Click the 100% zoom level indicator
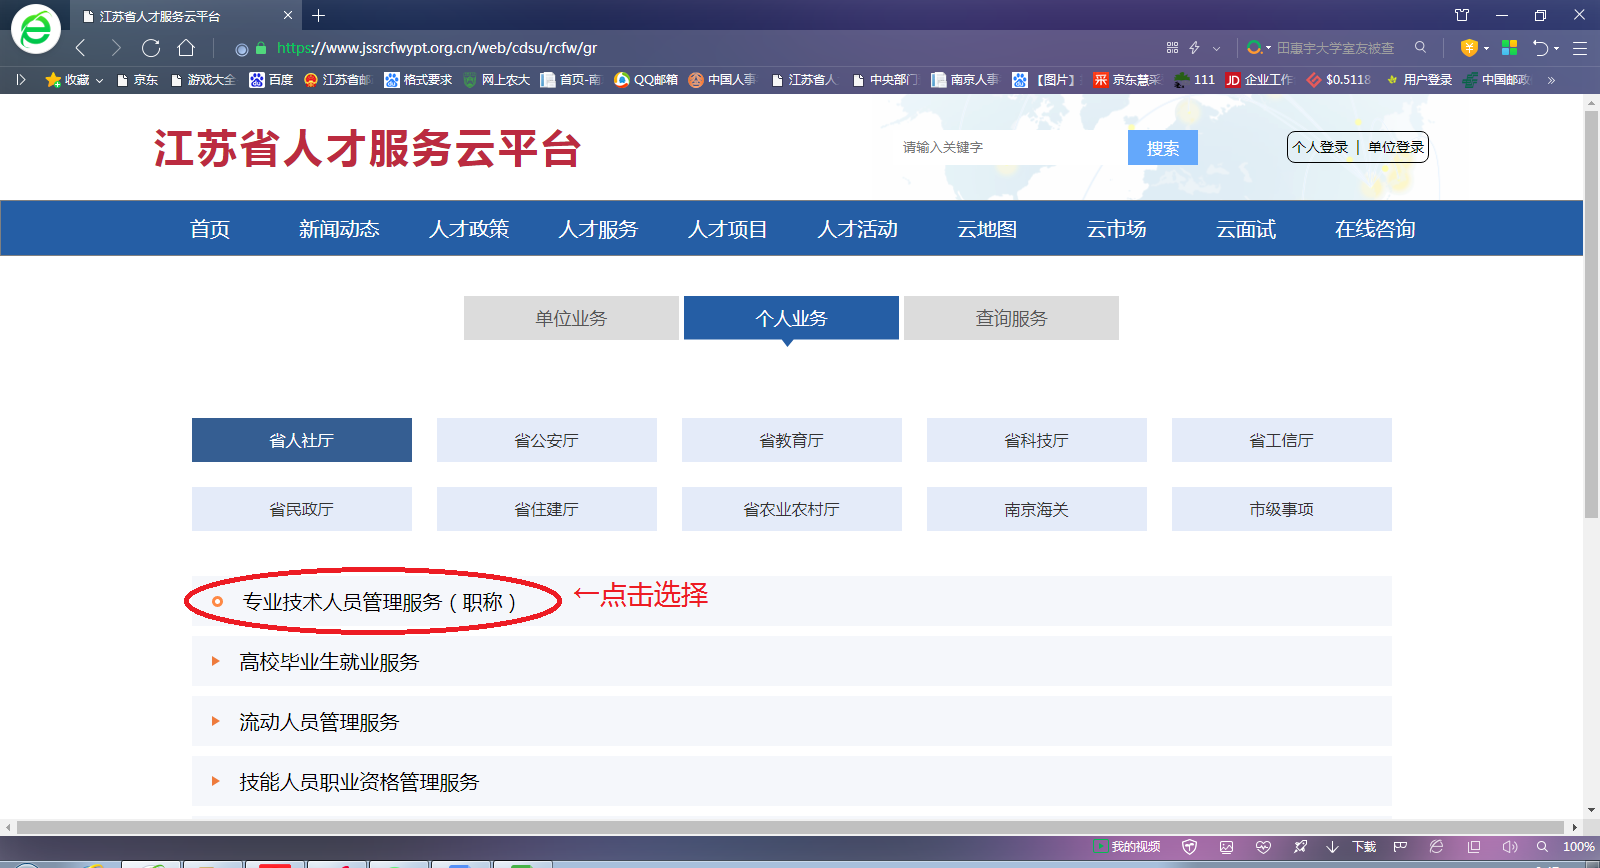 click(x=1578, y=847)
